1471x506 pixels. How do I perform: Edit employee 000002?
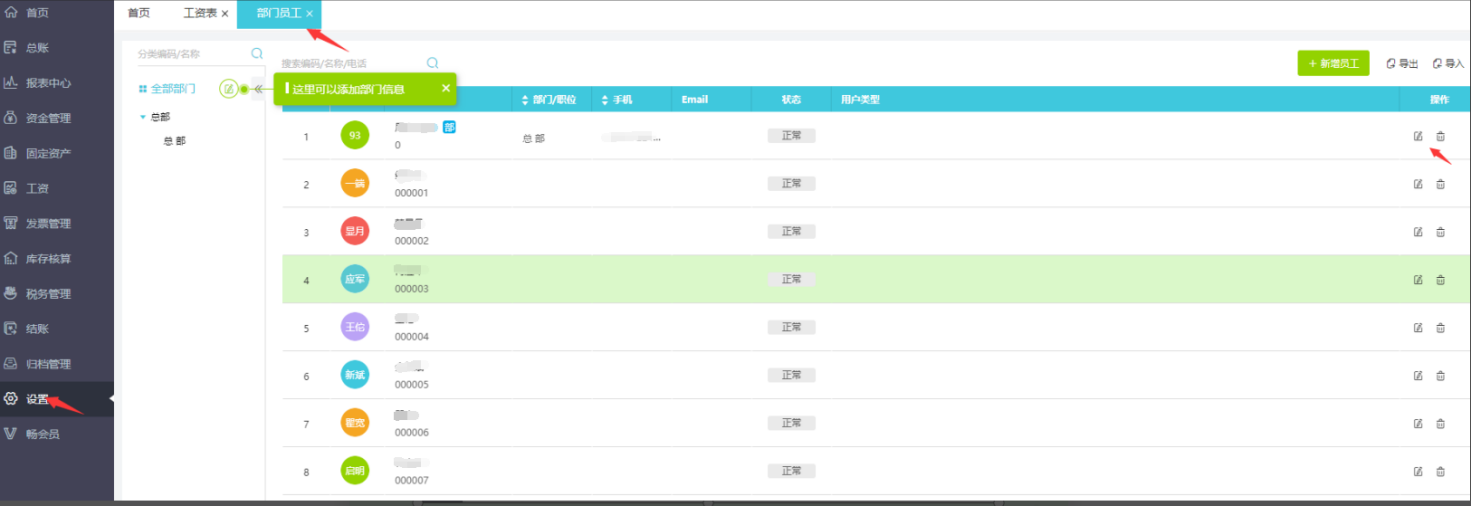tap(1418, 232)
